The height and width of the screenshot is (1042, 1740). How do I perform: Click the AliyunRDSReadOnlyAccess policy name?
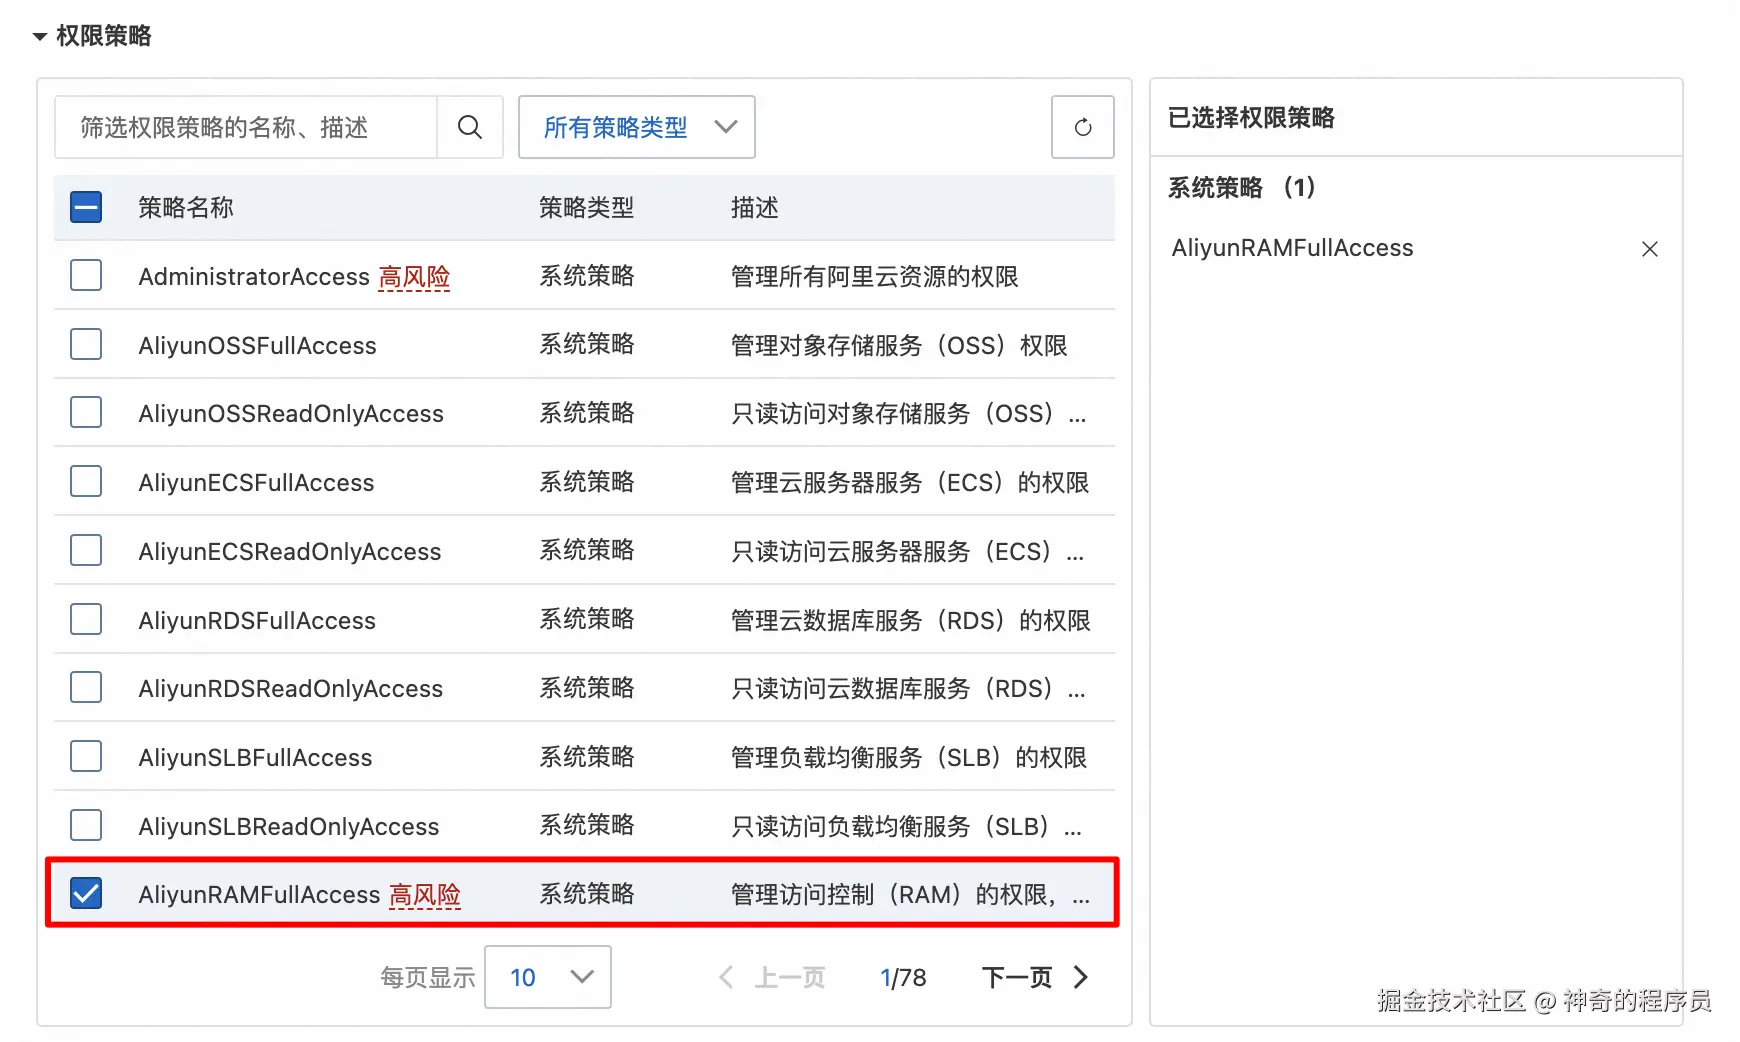point(291,689)
